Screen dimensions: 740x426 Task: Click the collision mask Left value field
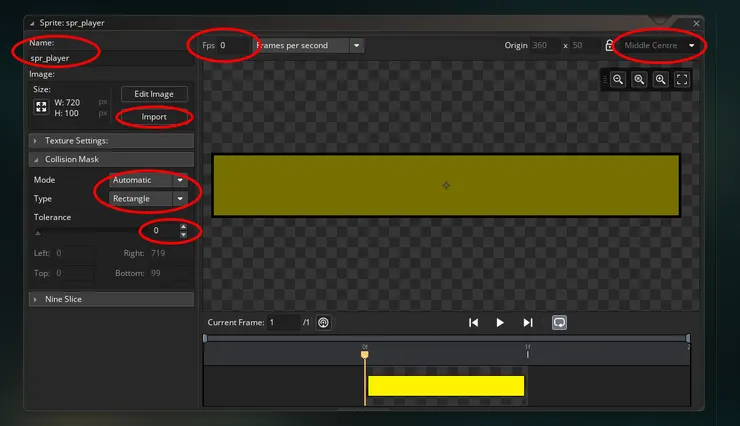[x=73, y=253]
